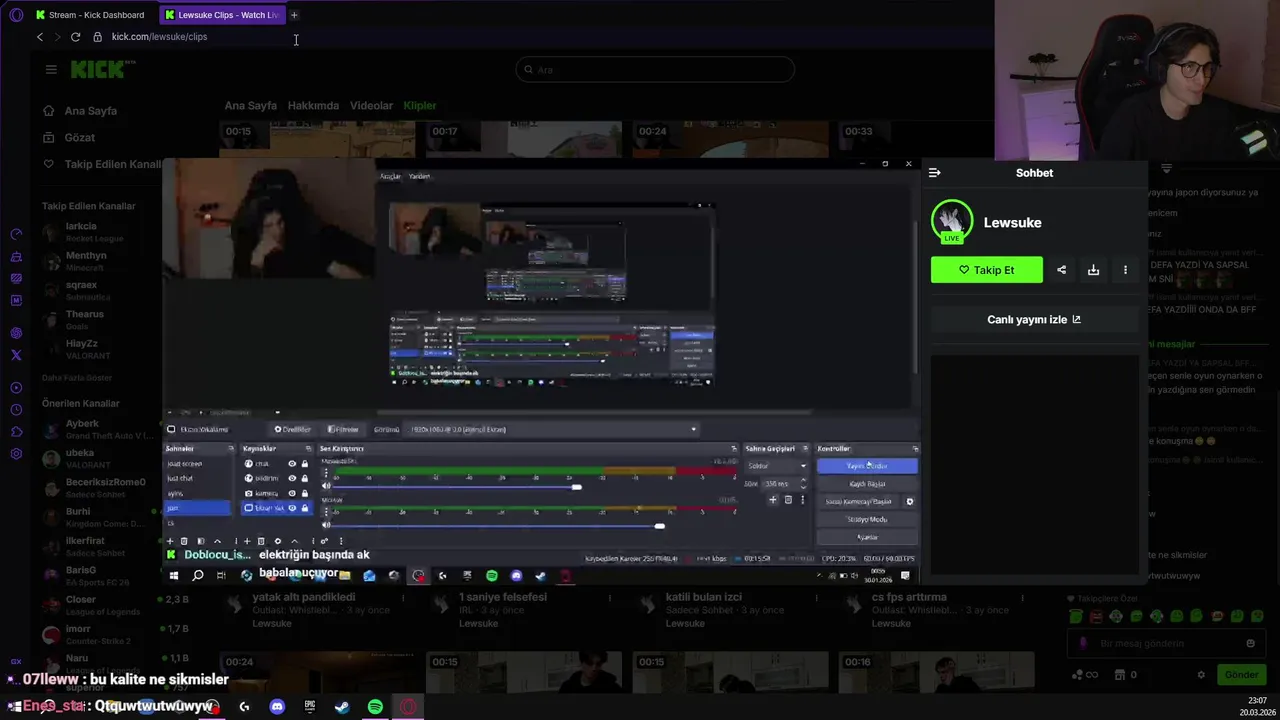The height and width of the screenshot is (720, 1280).
Task: Follow Lewsuke with Takip Et button
Action: coord(987,270)
